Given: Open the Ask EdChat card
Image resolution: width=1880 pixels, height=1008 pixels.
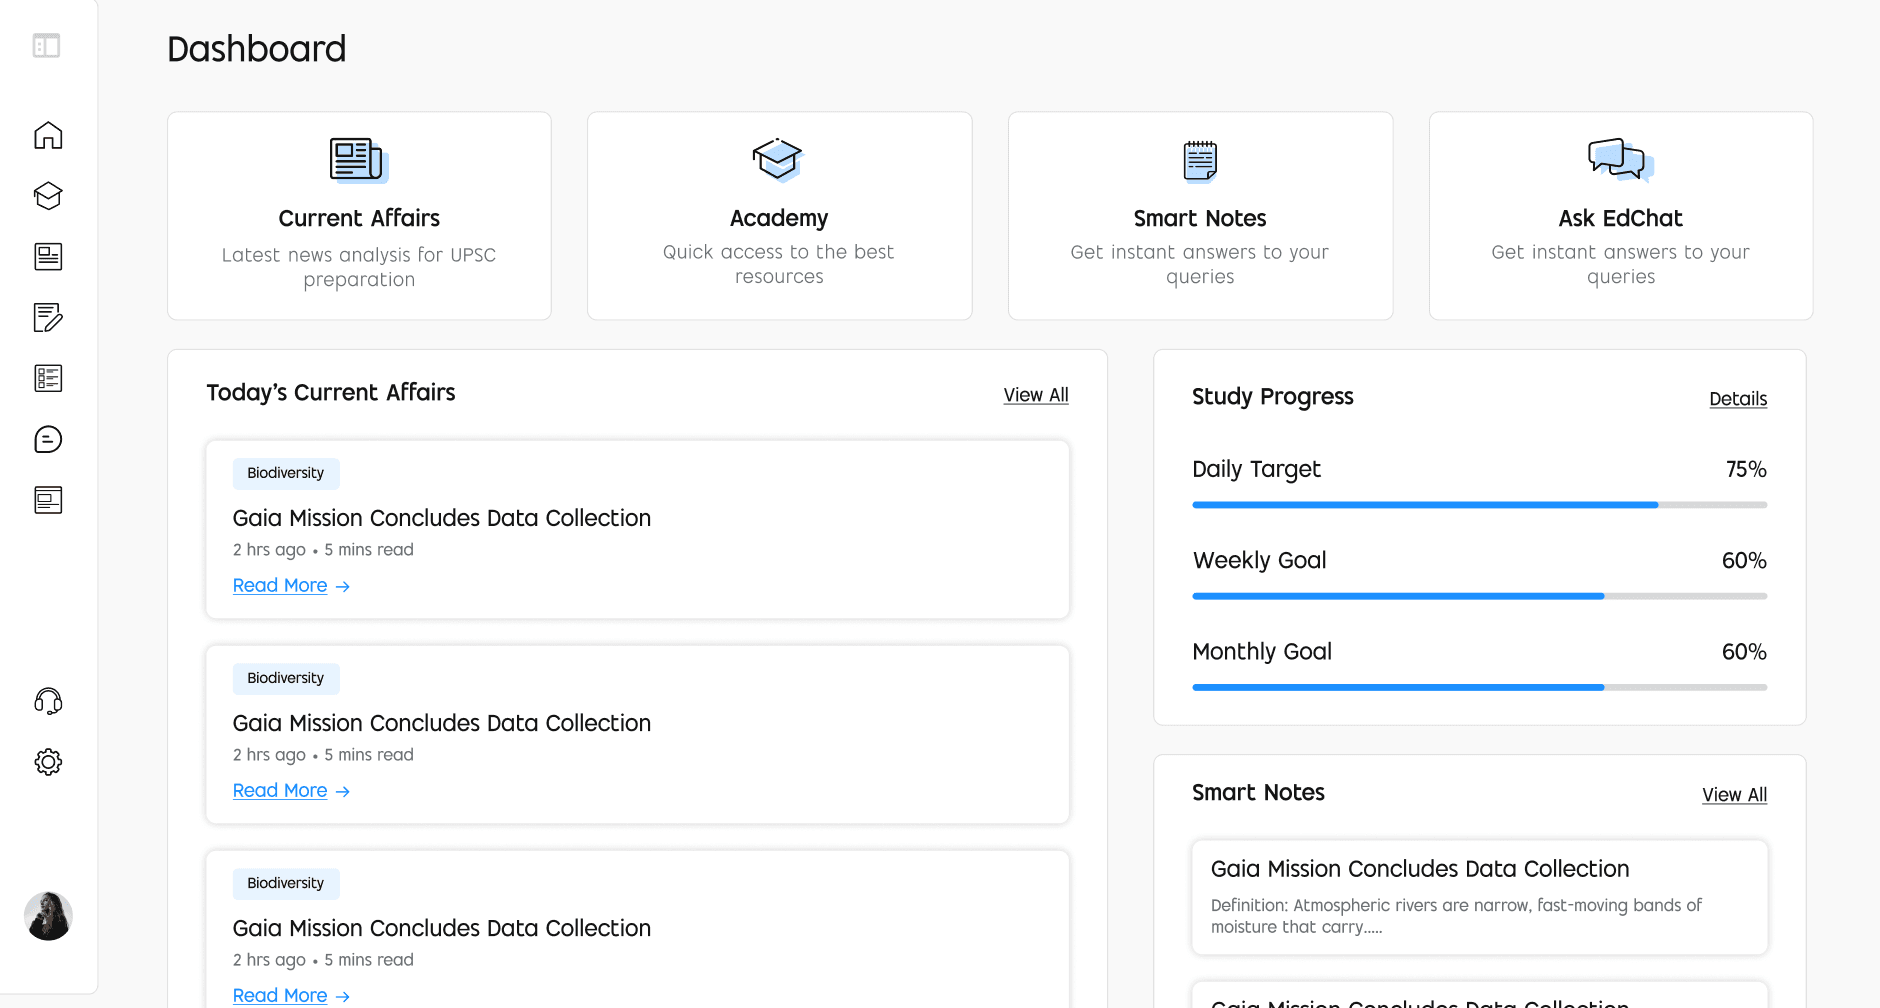Looking at the screenshot, I should tap(1620, 216).
